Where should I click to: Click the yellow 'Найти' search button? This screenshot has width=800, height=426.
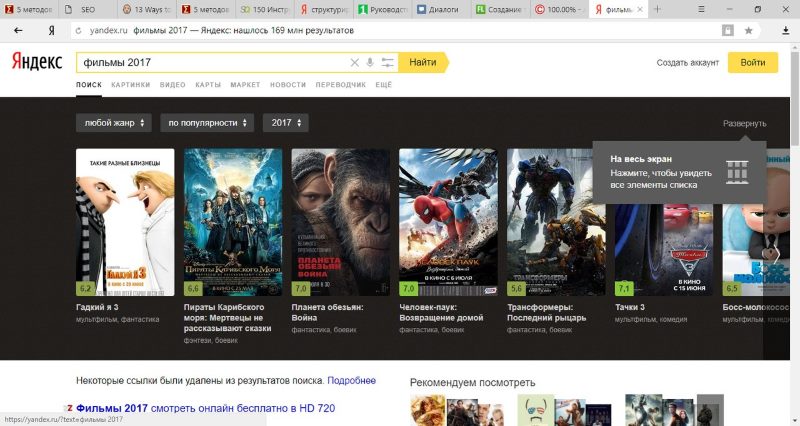pos(423,62)
